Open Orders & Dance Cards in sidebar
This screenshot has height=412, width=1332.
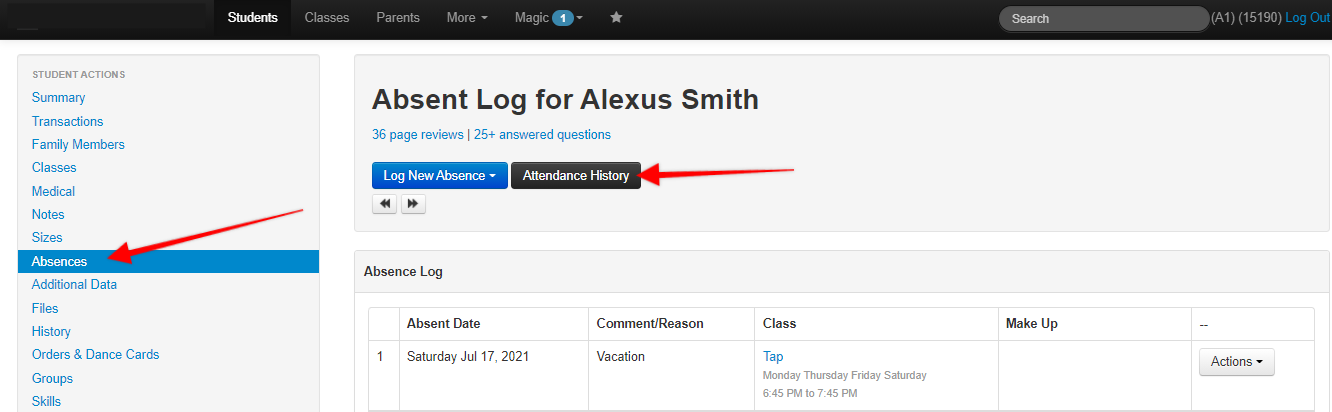pos(95,354)
